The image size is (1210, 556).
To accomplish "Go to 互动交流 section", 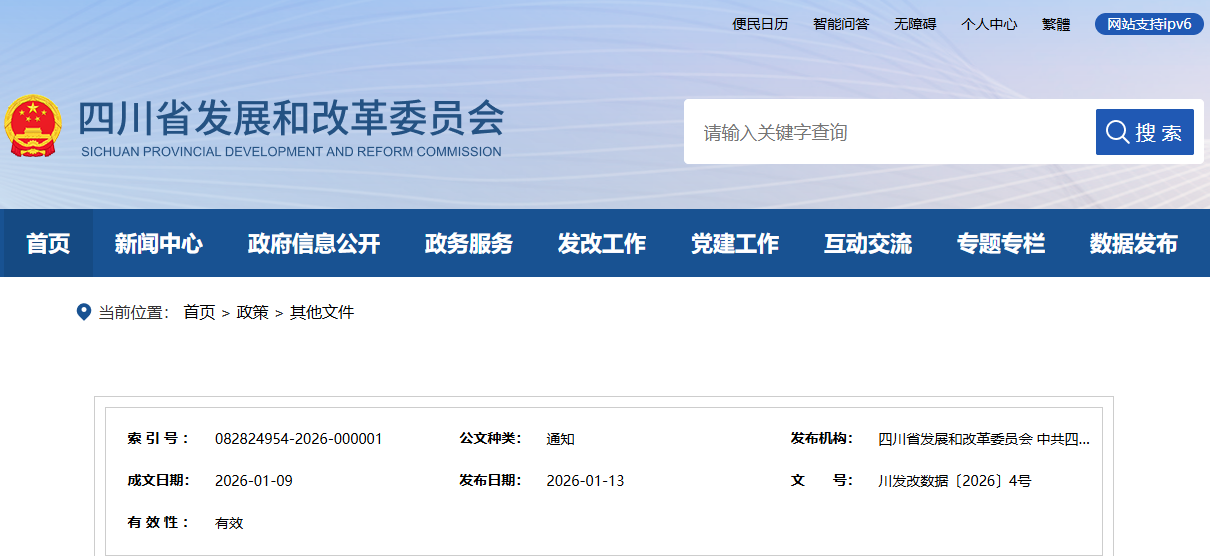I will coord(868,243).
